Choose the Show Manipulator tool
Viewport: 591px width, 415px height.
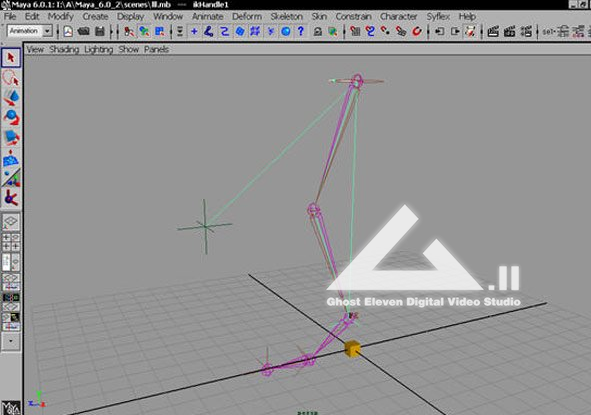(x=11, y=178)
